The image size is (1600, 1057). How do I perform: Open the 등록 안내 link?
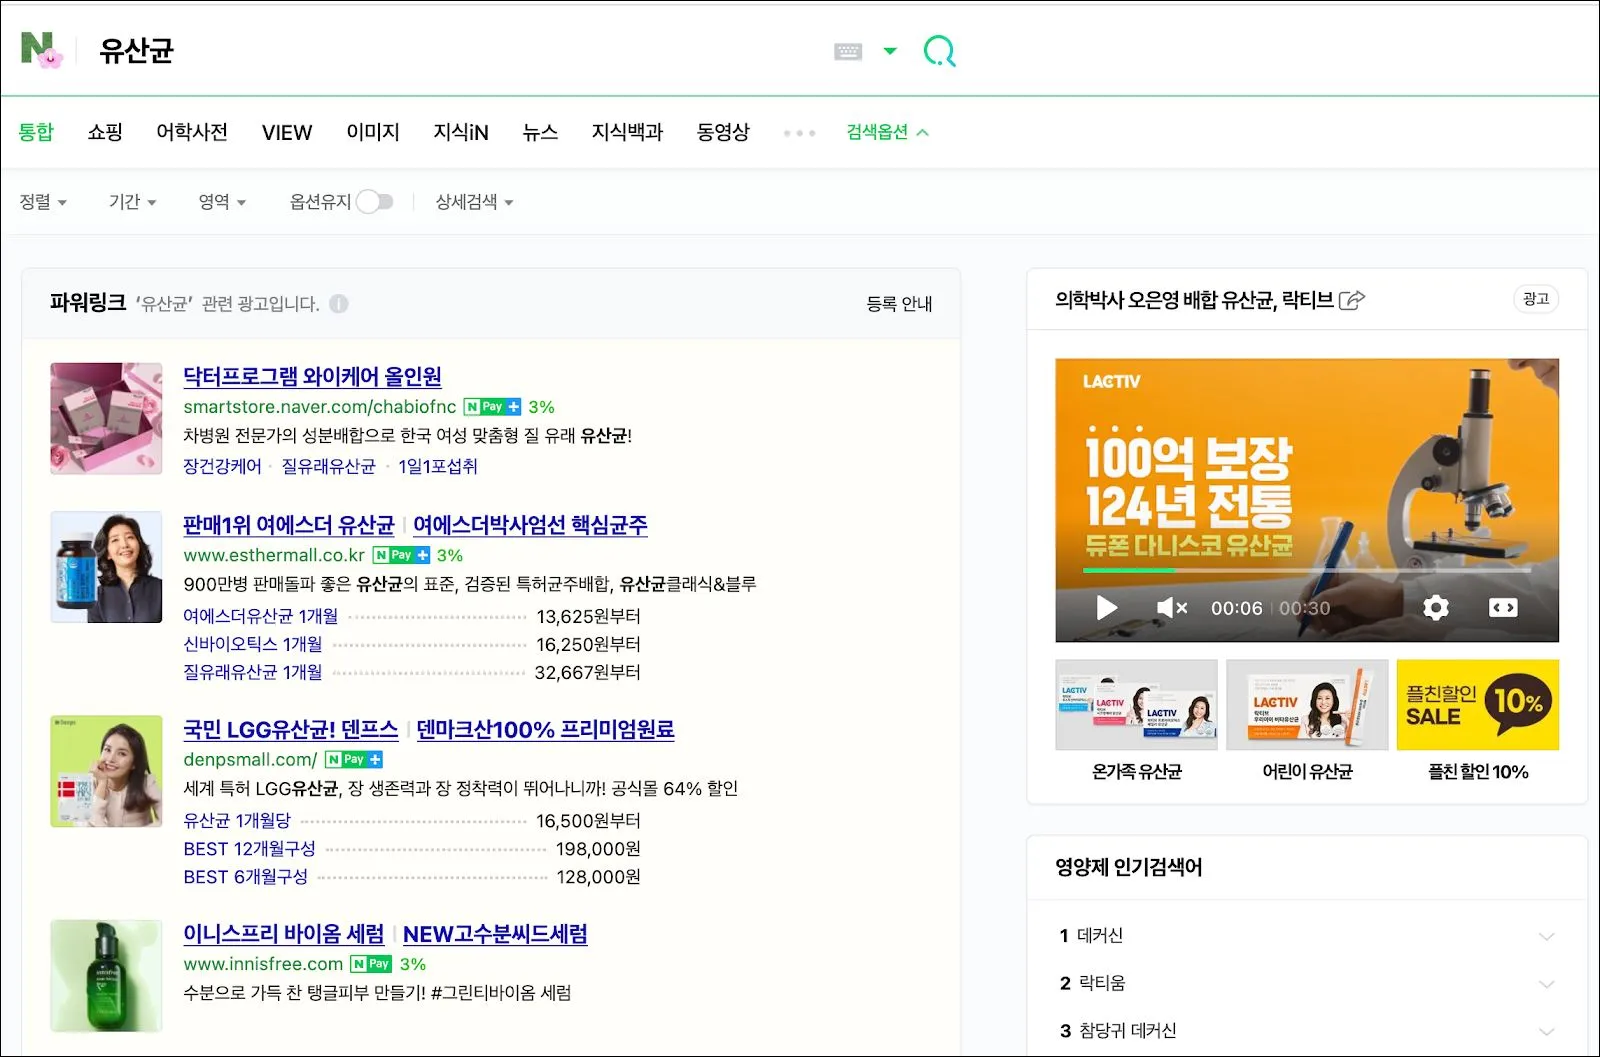click(899, 304)
